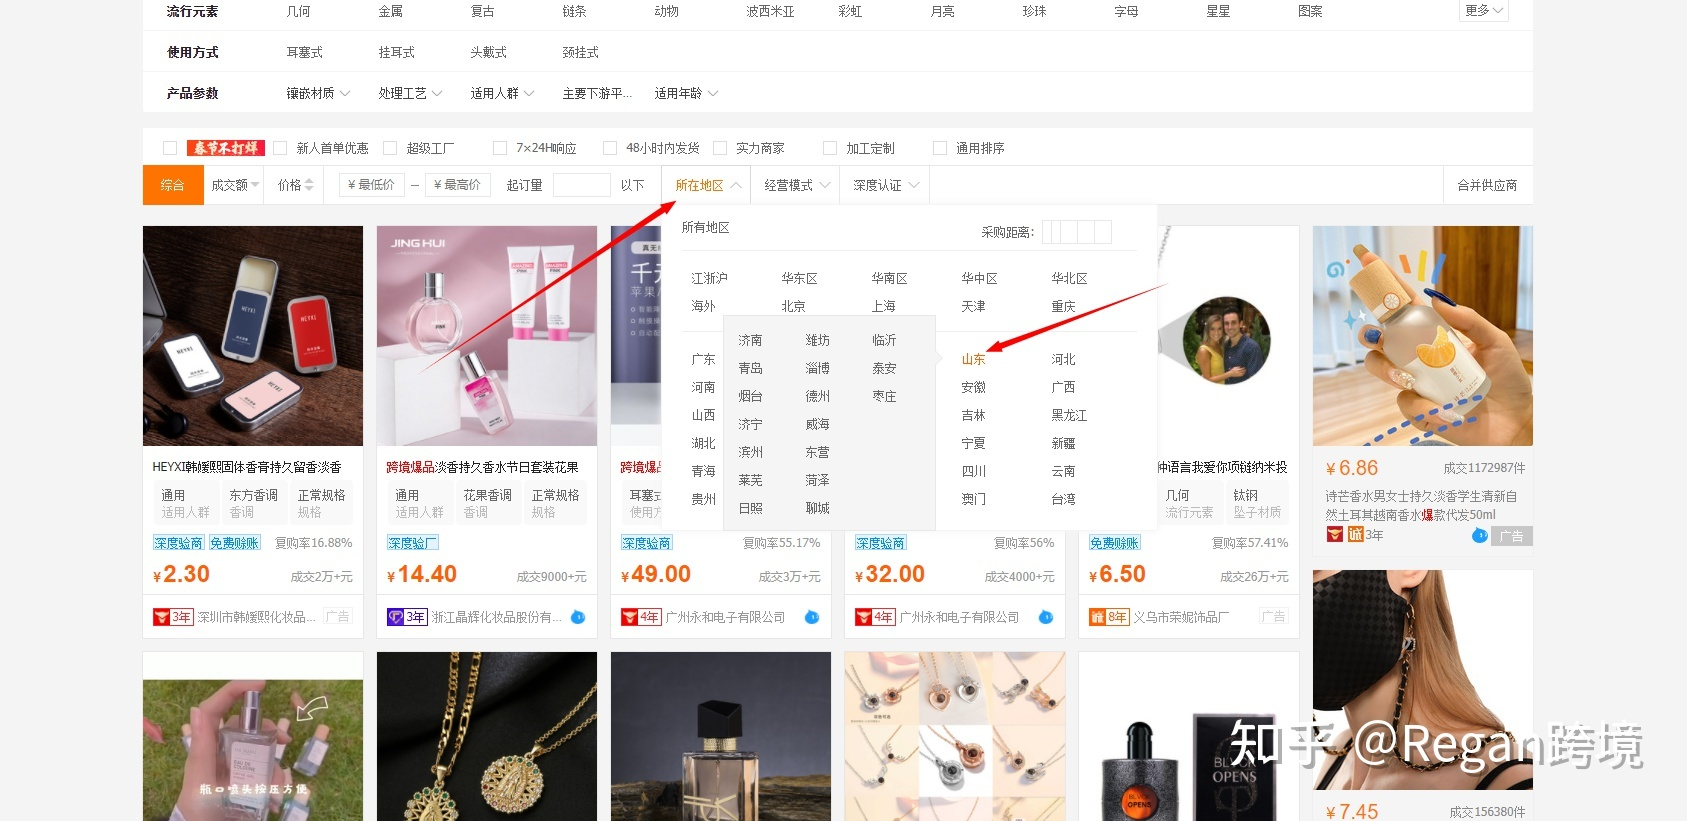Viewport: 1687px width, 821px height.
Task: Choose 北京 in region list
Action: point(793,306)
